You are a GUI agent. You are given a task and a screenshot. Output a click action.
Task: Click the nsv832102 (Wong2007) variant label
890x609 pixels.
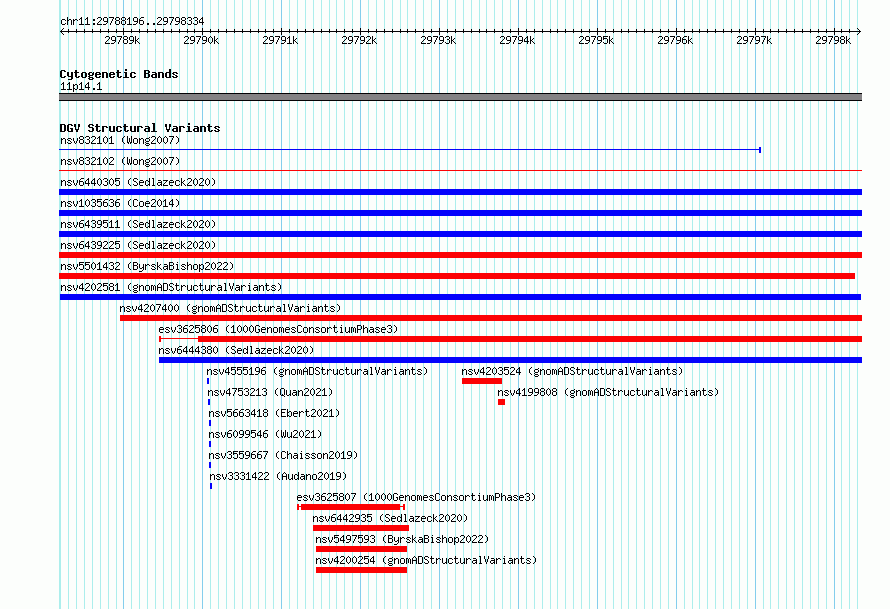pos(120,161)
